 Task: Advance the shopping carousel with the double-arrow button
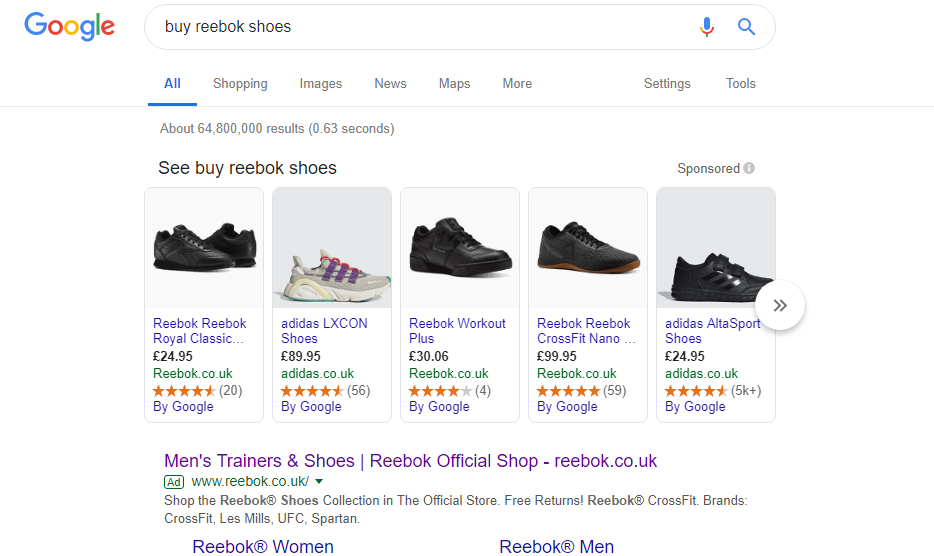[x=780, y=305]
